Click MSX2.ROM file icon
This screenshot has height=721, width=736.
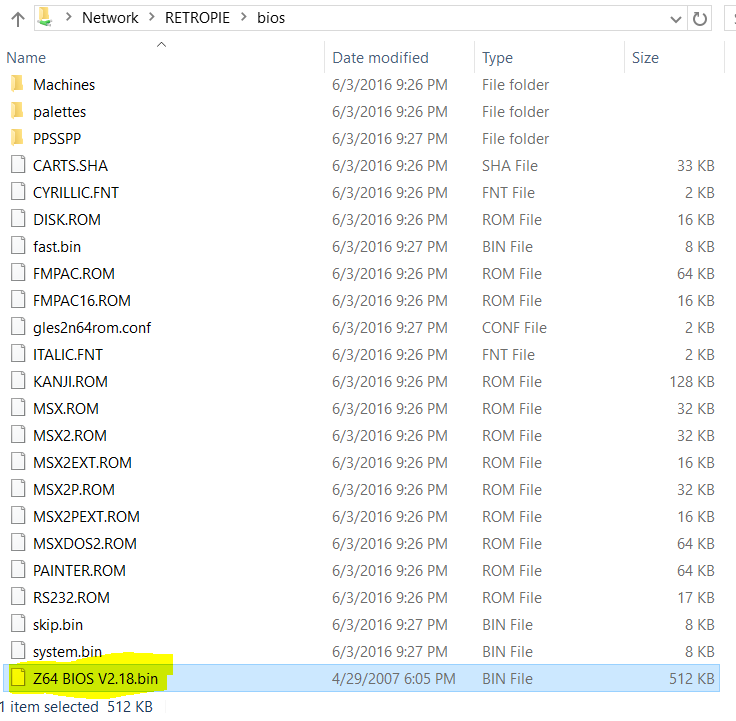18,435
